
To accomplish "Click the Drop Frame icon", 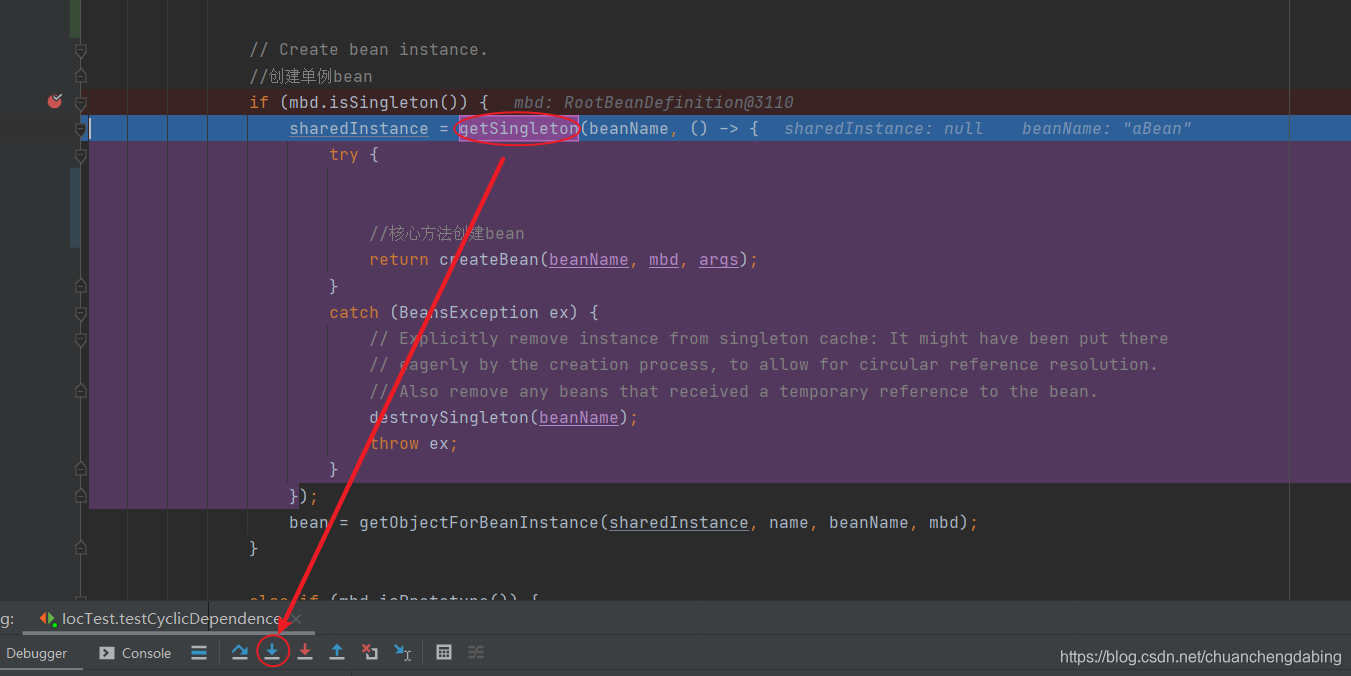I will click(x=370, y=652).
